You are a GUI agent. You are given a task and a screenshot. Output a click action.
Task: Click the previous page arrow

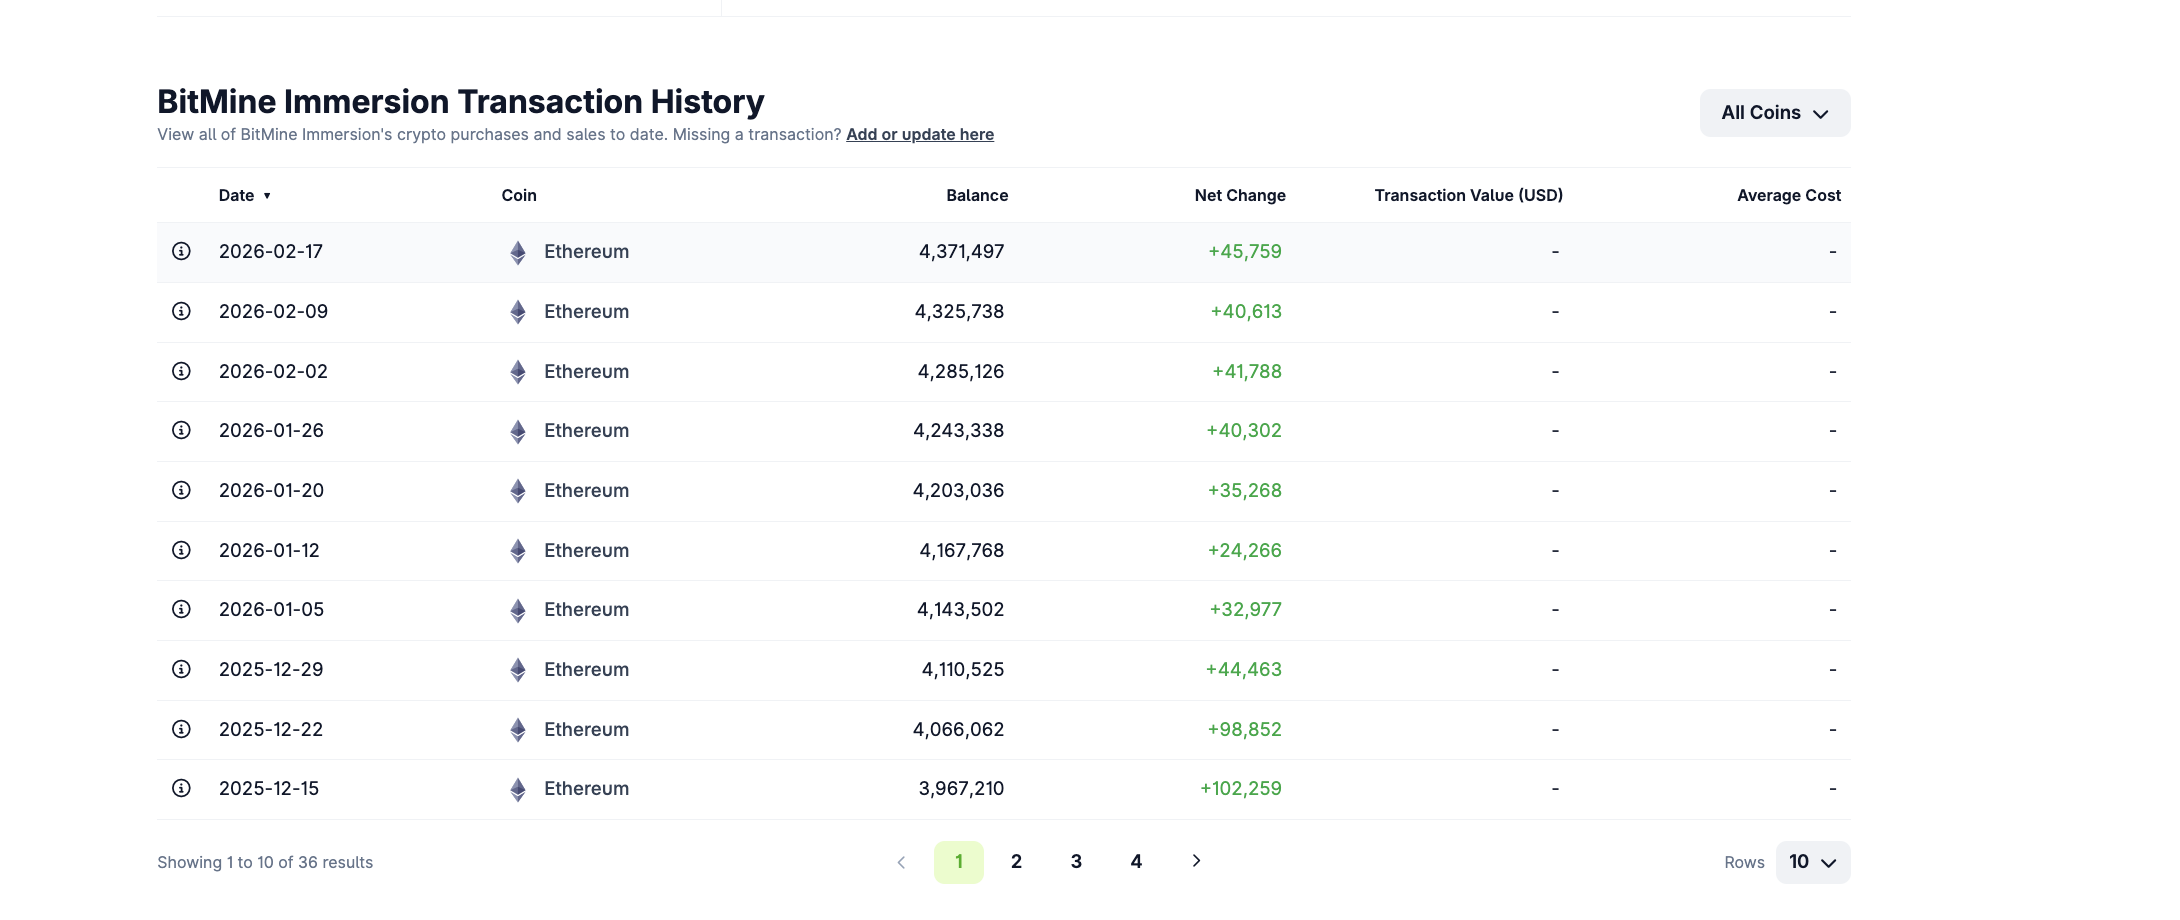(x=901, y=862)
